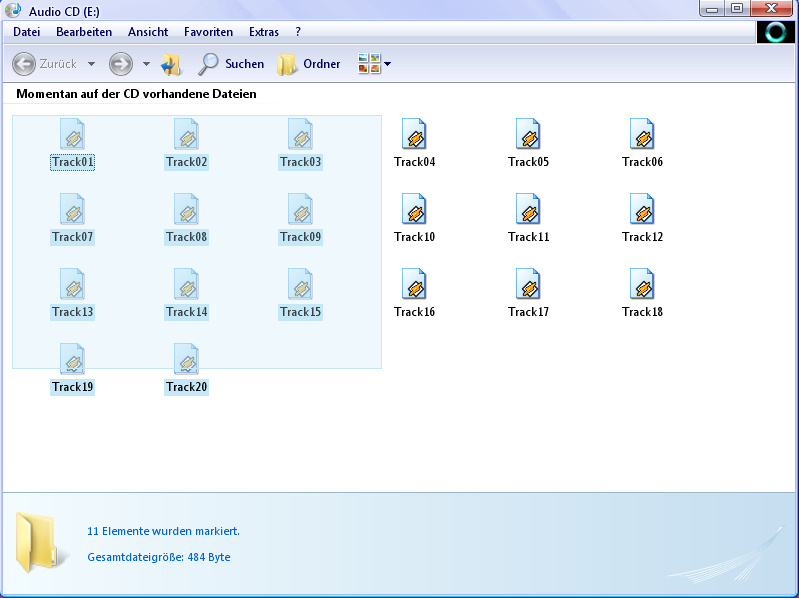Click the Track04 file name label
The width and height of the screenshot is (799, 598).
pyautogui.click(x=414, y=162)
